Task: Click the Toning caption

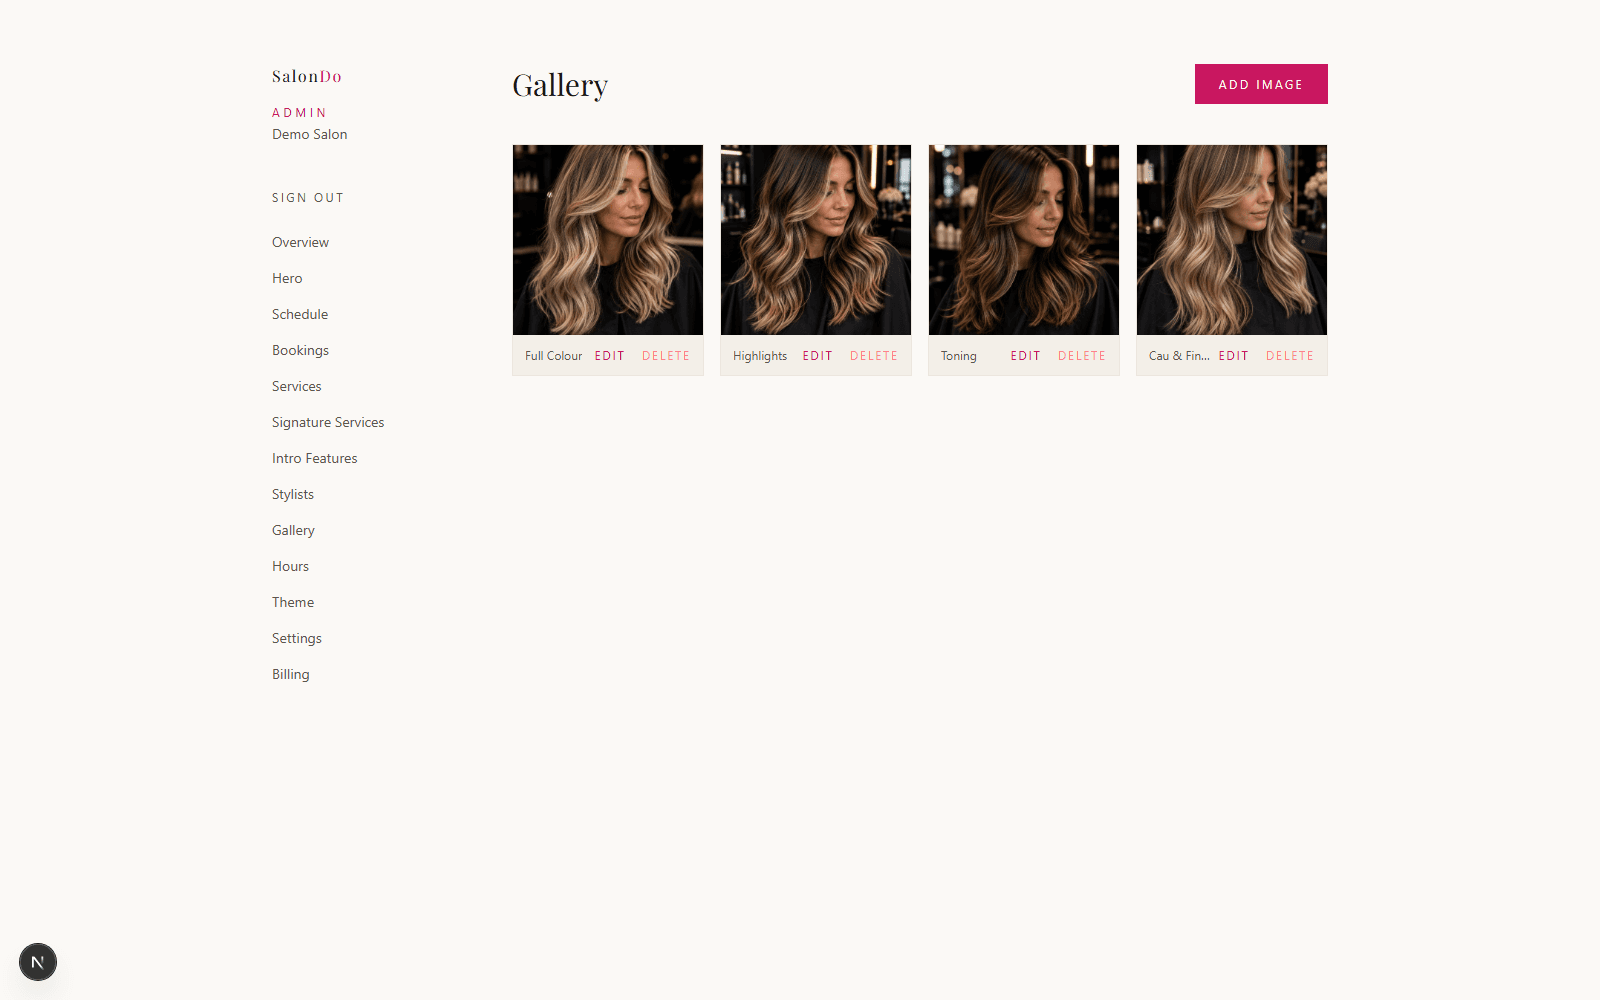Action: 959,356
